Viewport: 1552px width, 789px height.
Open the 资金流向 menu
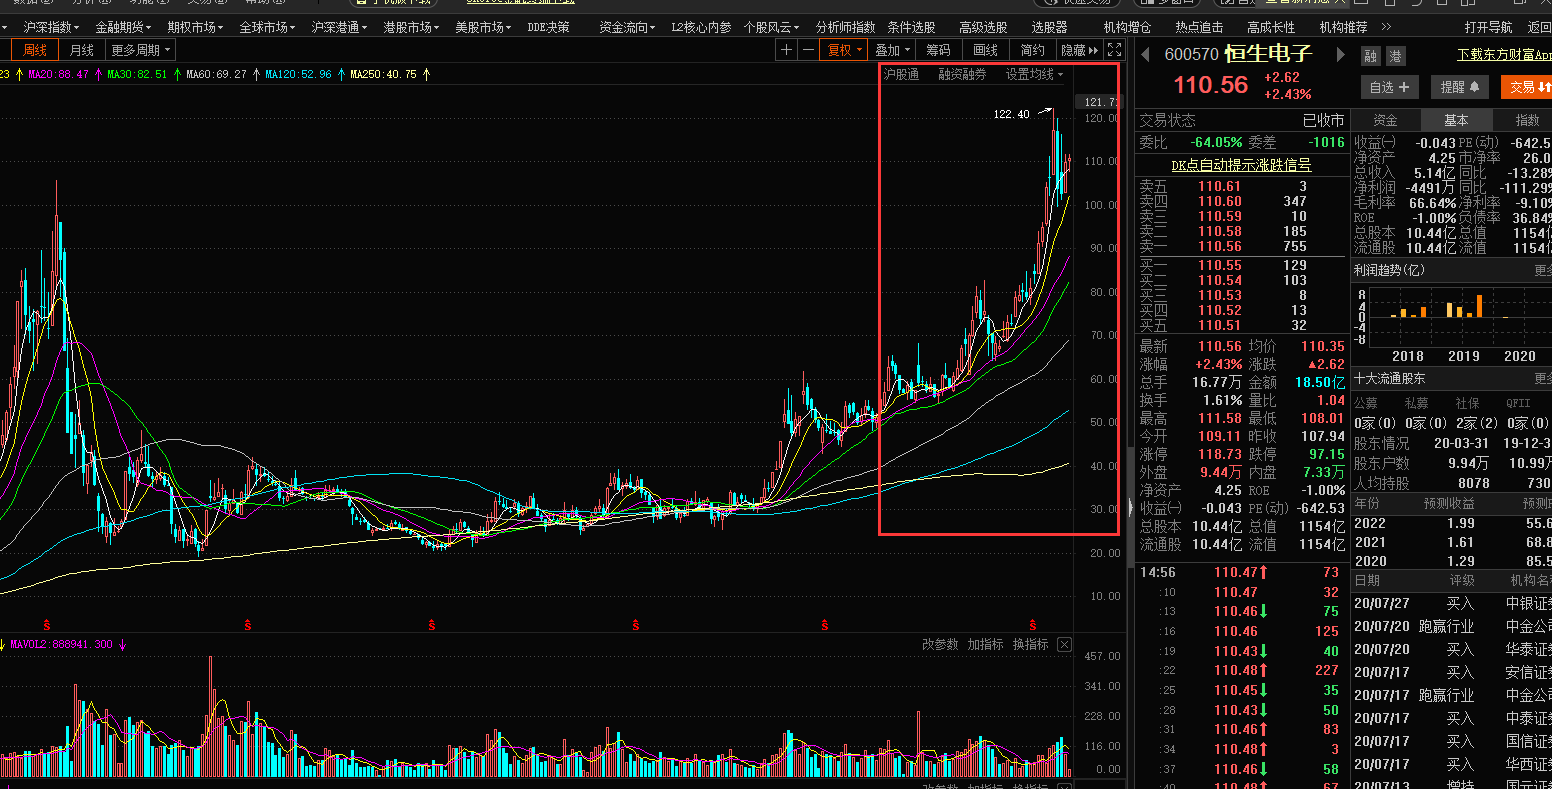(627, 27)
